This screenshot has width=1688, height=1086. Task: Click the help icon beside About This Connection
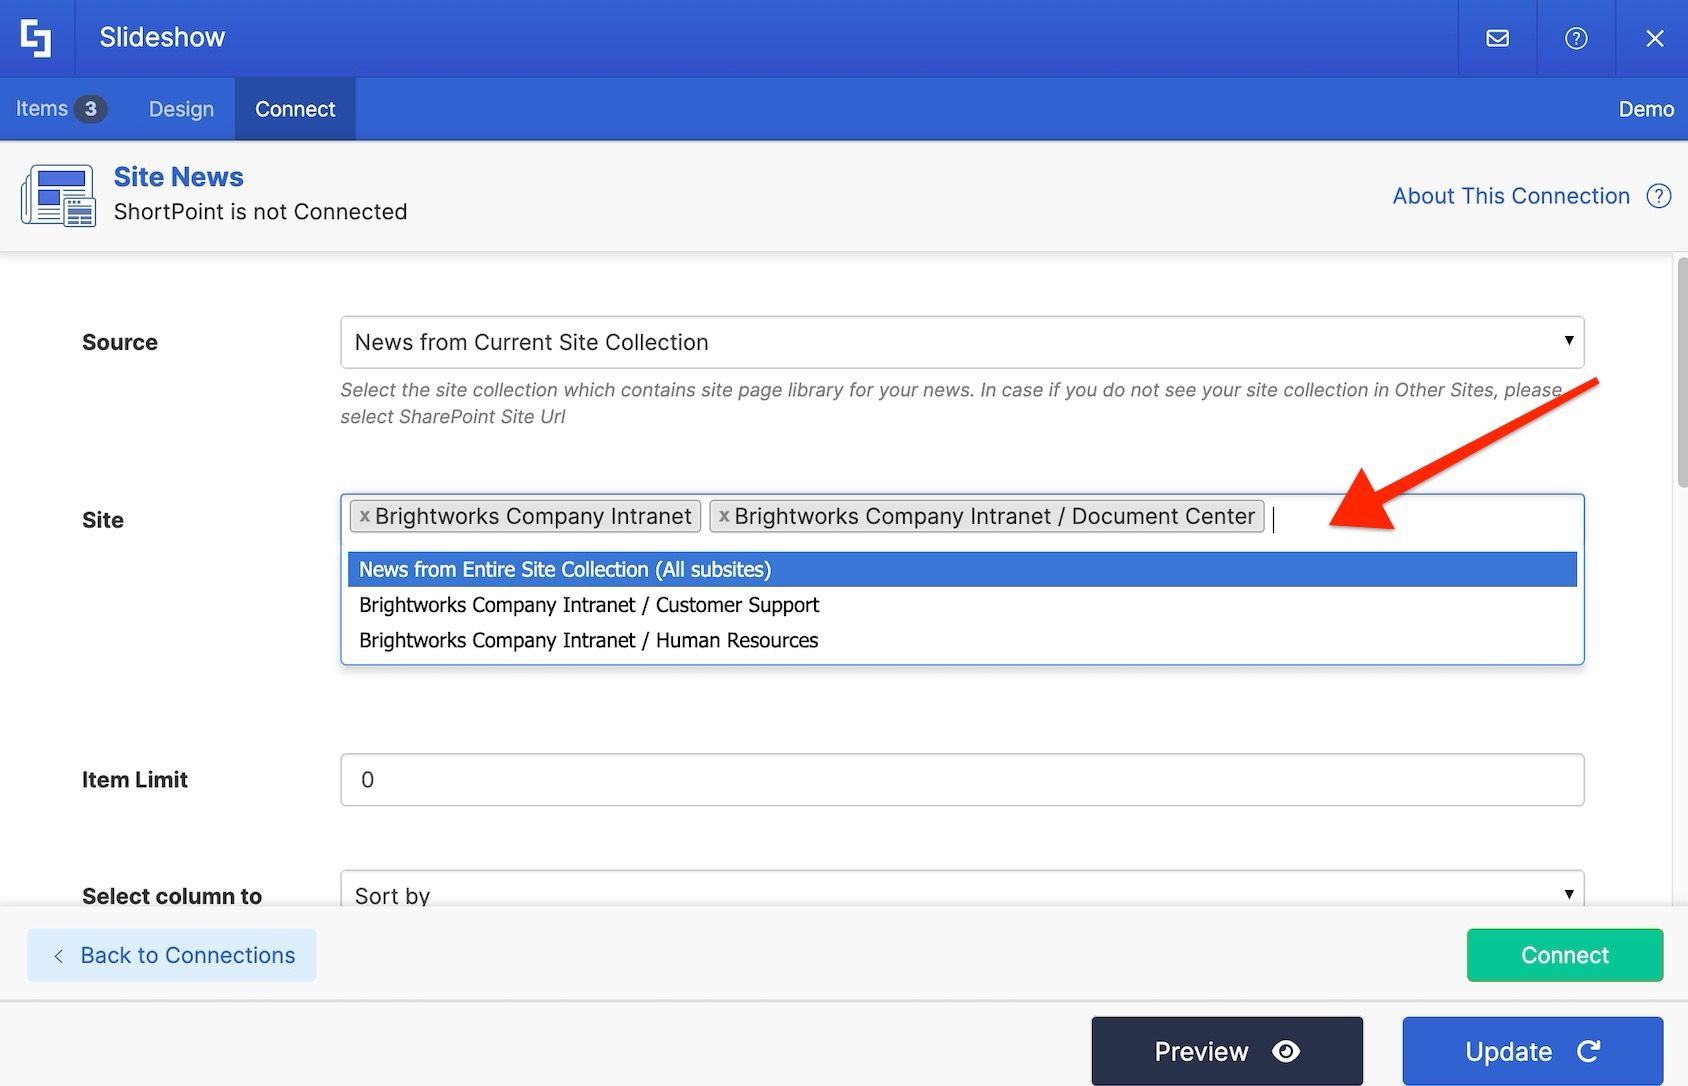coord(1659,196)
